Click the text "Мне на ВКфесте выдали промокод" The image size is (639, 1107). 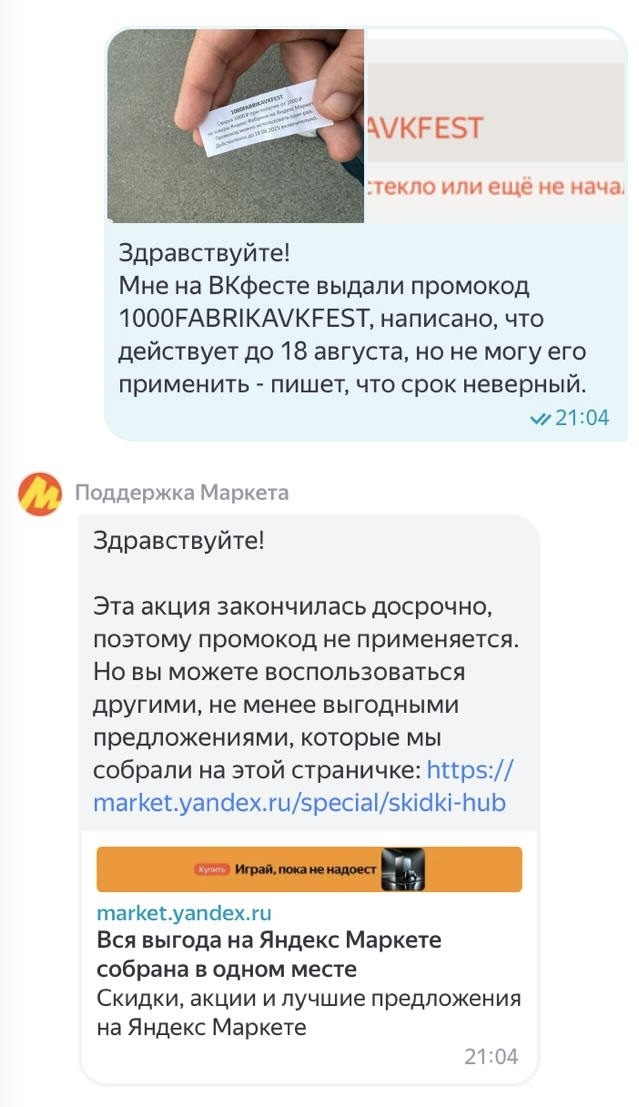click(323, 287)
